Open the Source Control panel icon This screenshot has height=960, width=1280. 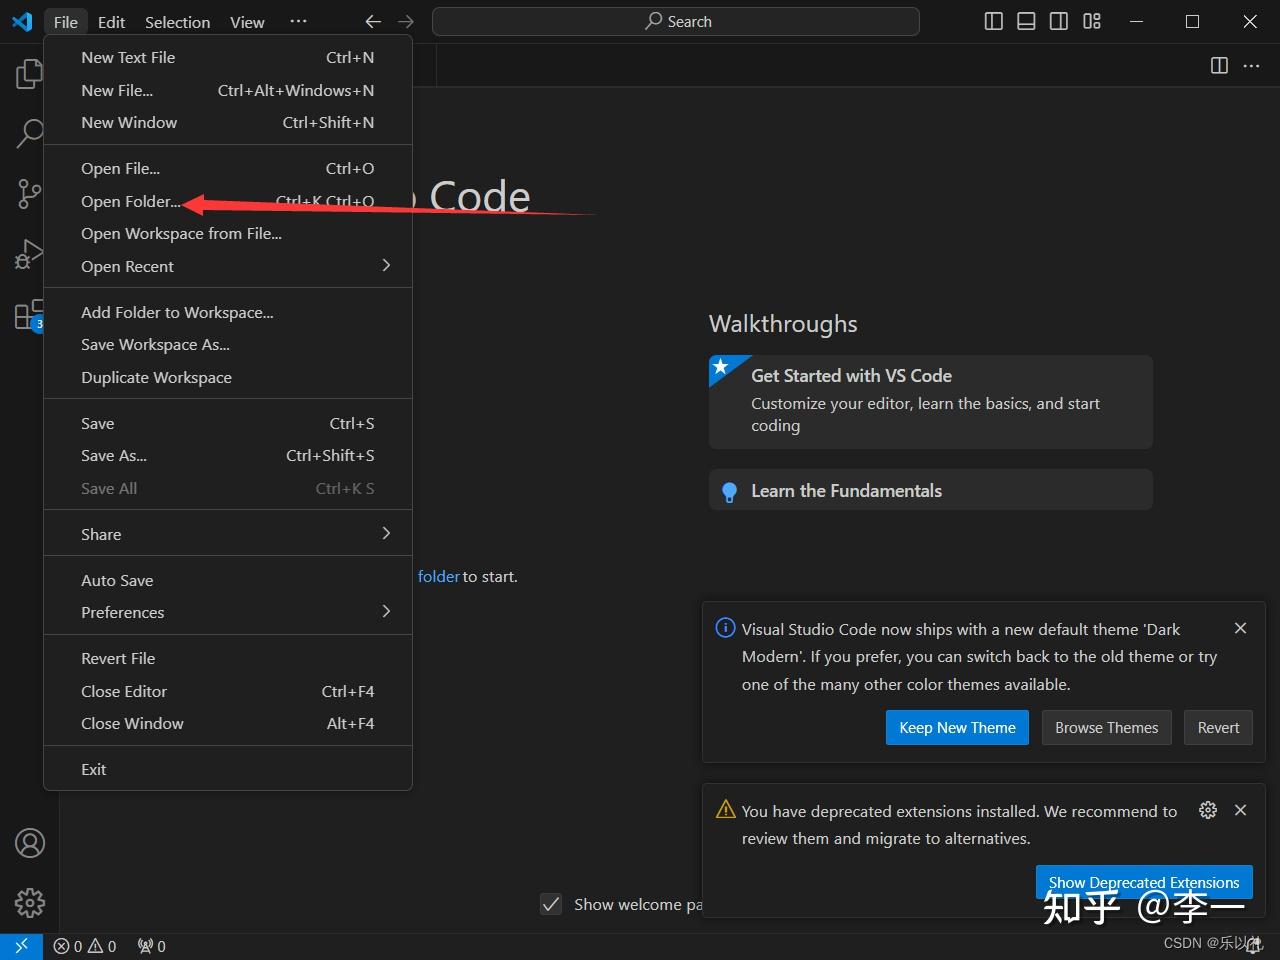tap(30, 194)
